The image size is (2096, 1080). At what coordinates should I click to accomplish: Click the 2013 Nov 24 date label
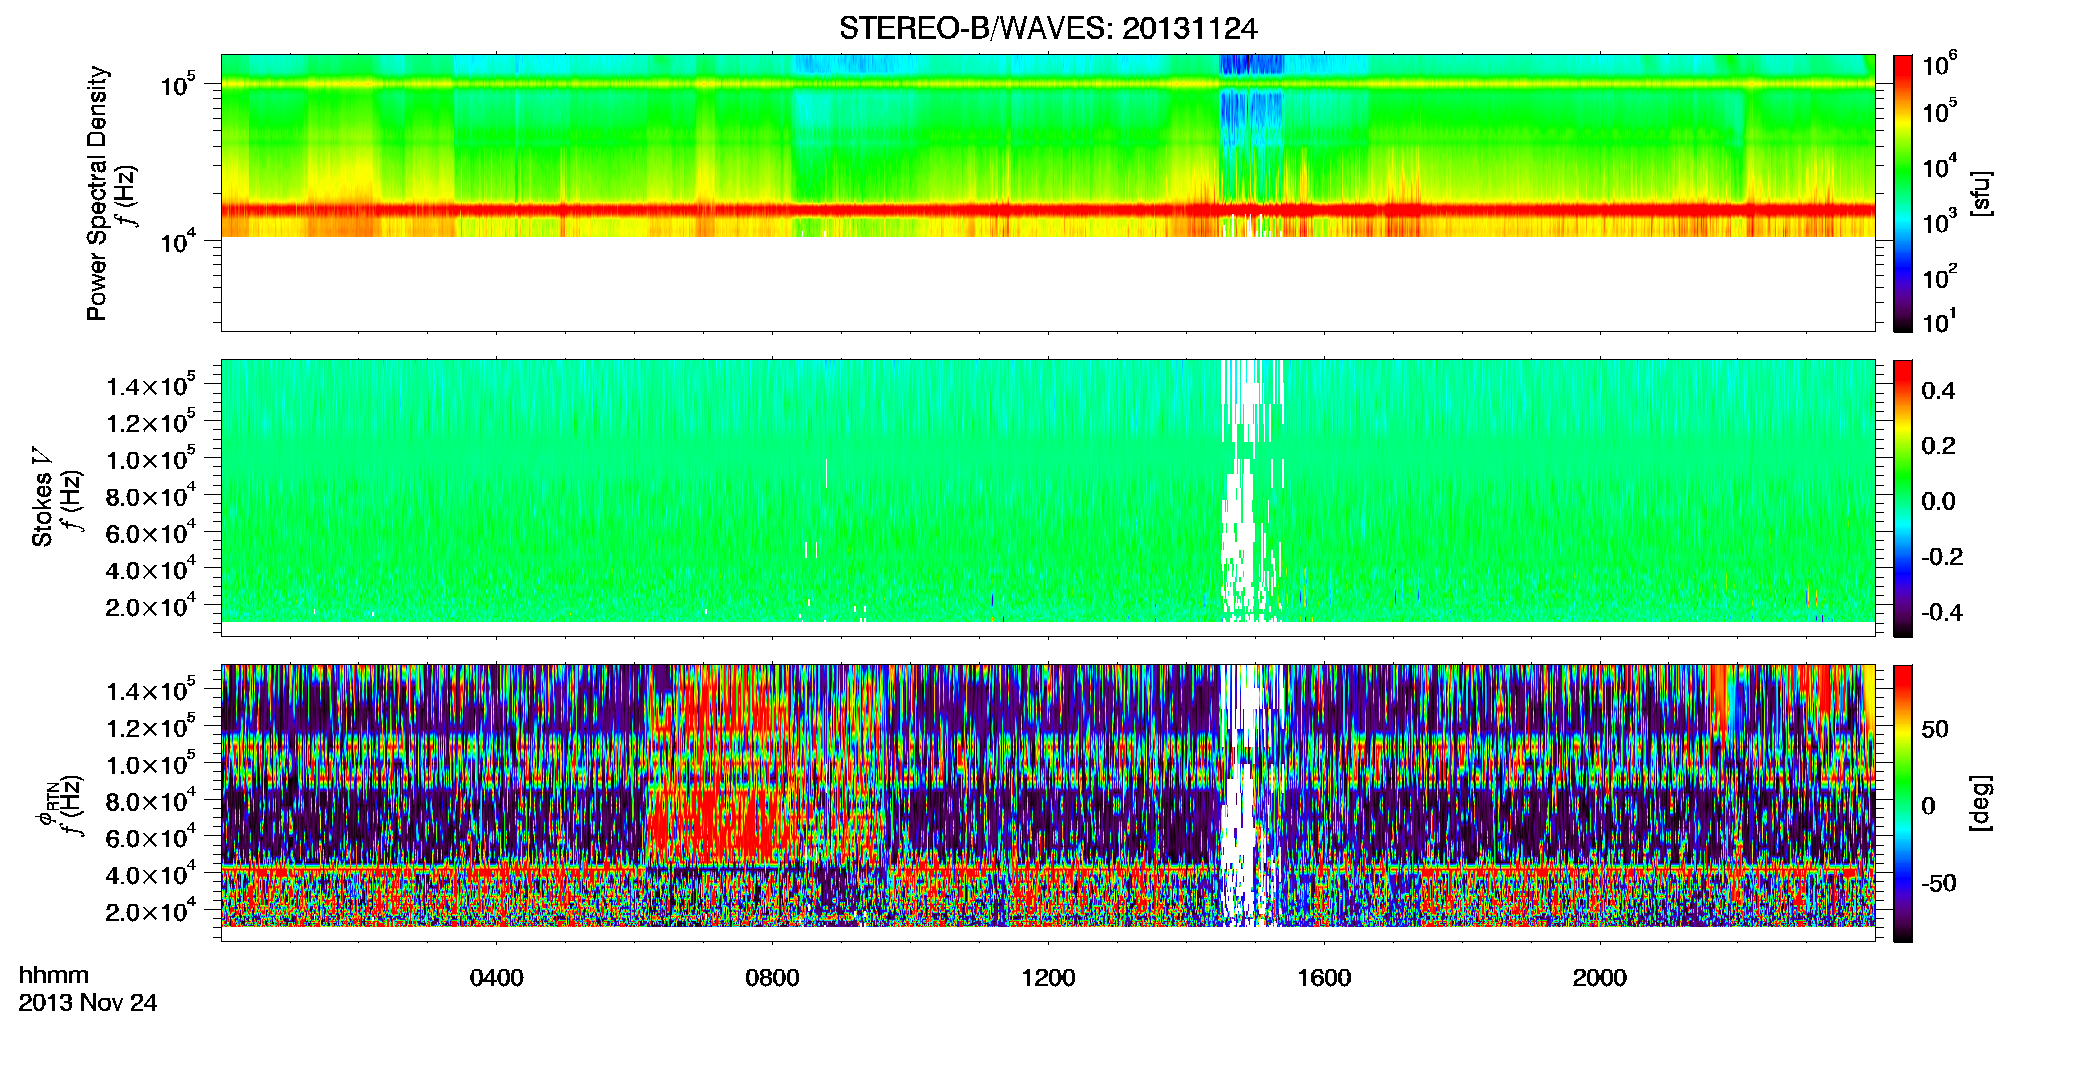click(88, 1003)
